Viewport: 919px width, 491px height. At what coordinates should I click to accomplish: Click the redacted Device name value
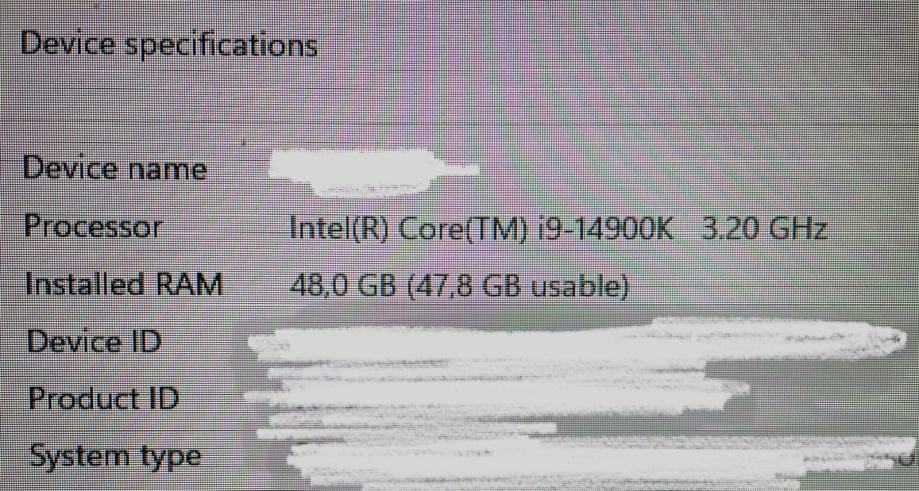pos(373,171)
